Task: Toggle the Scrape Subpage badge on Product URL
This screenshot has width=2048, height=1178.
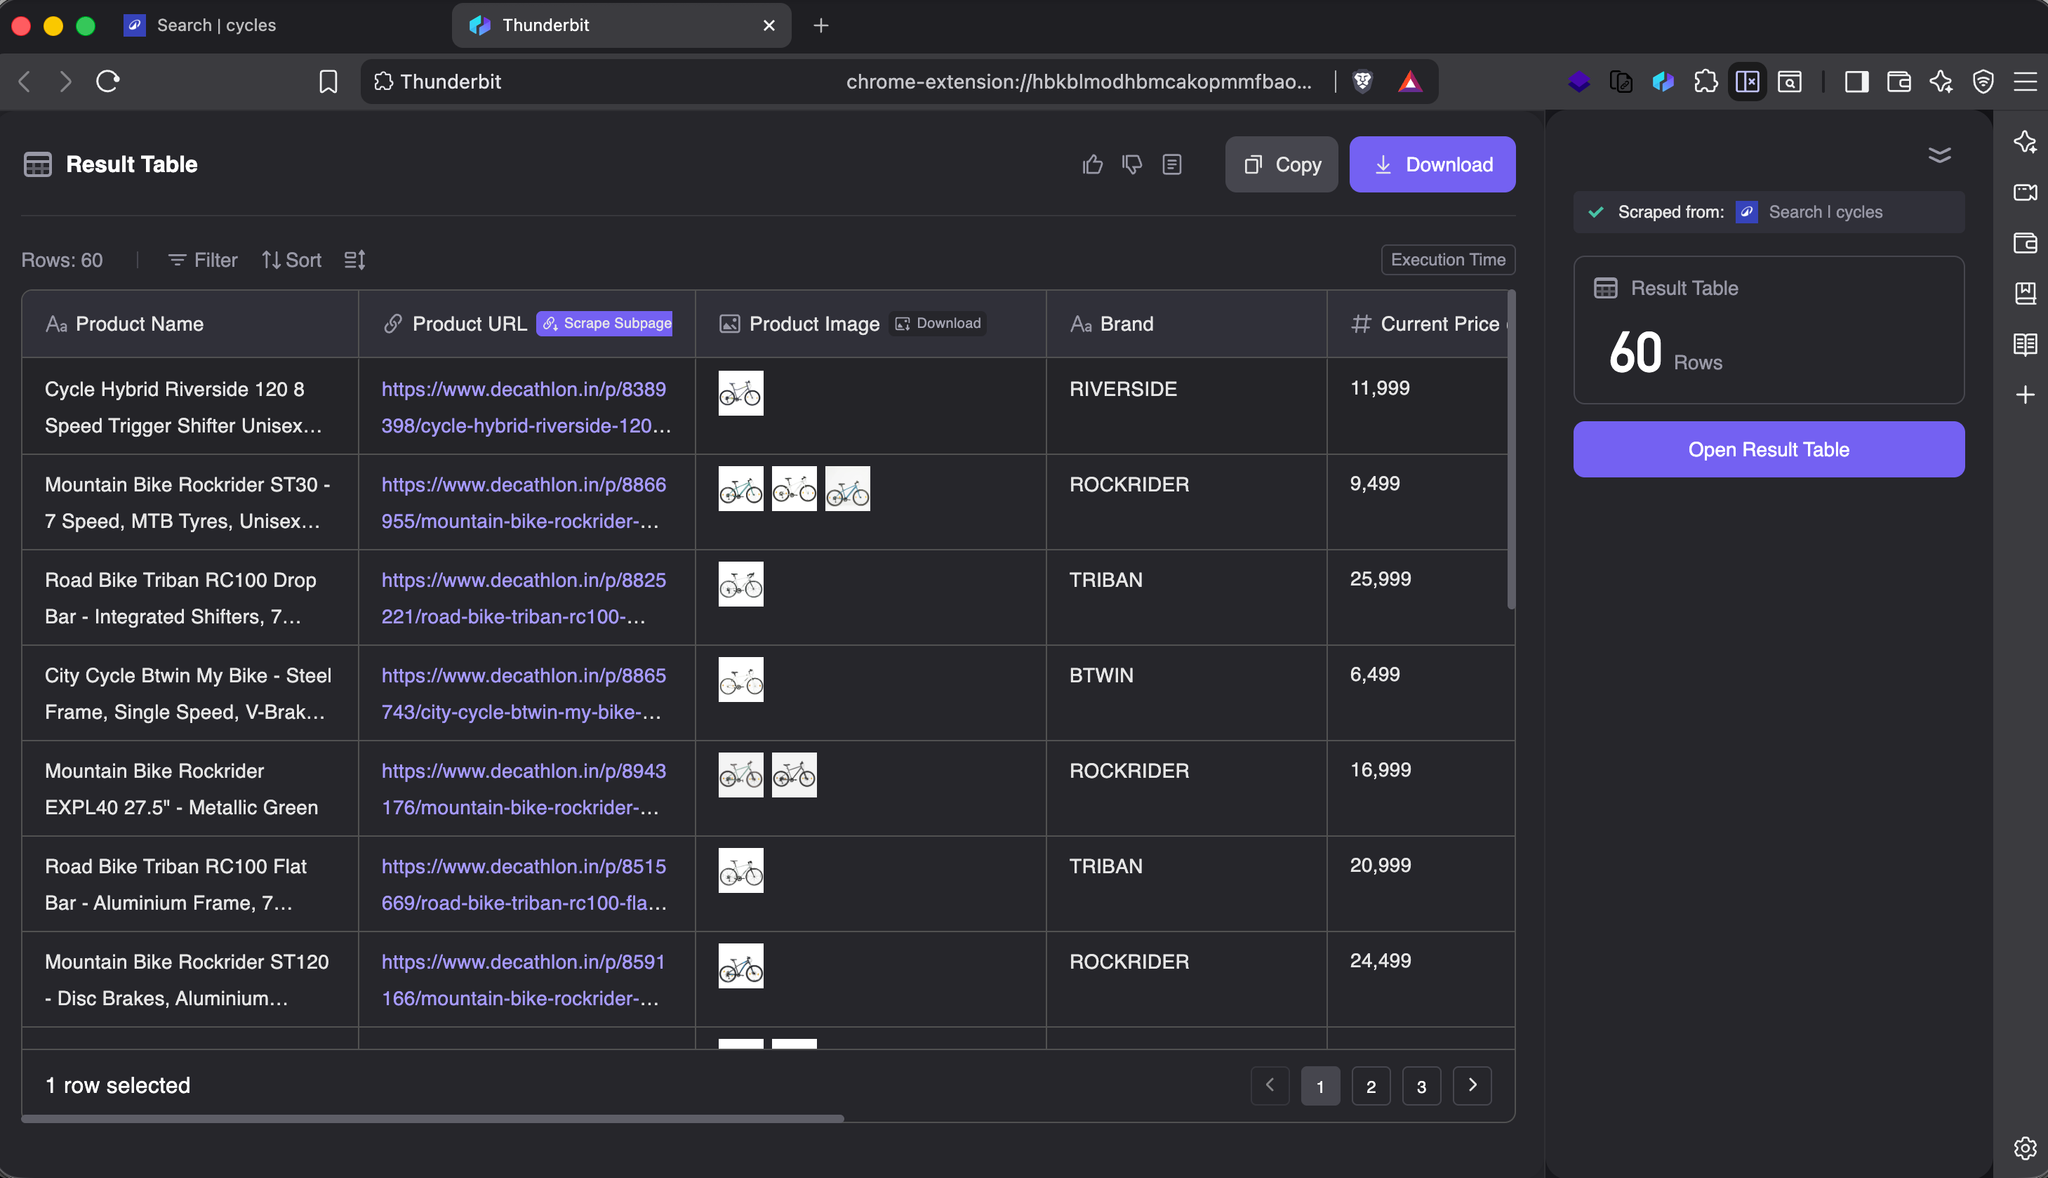Action: coord(603,323)
